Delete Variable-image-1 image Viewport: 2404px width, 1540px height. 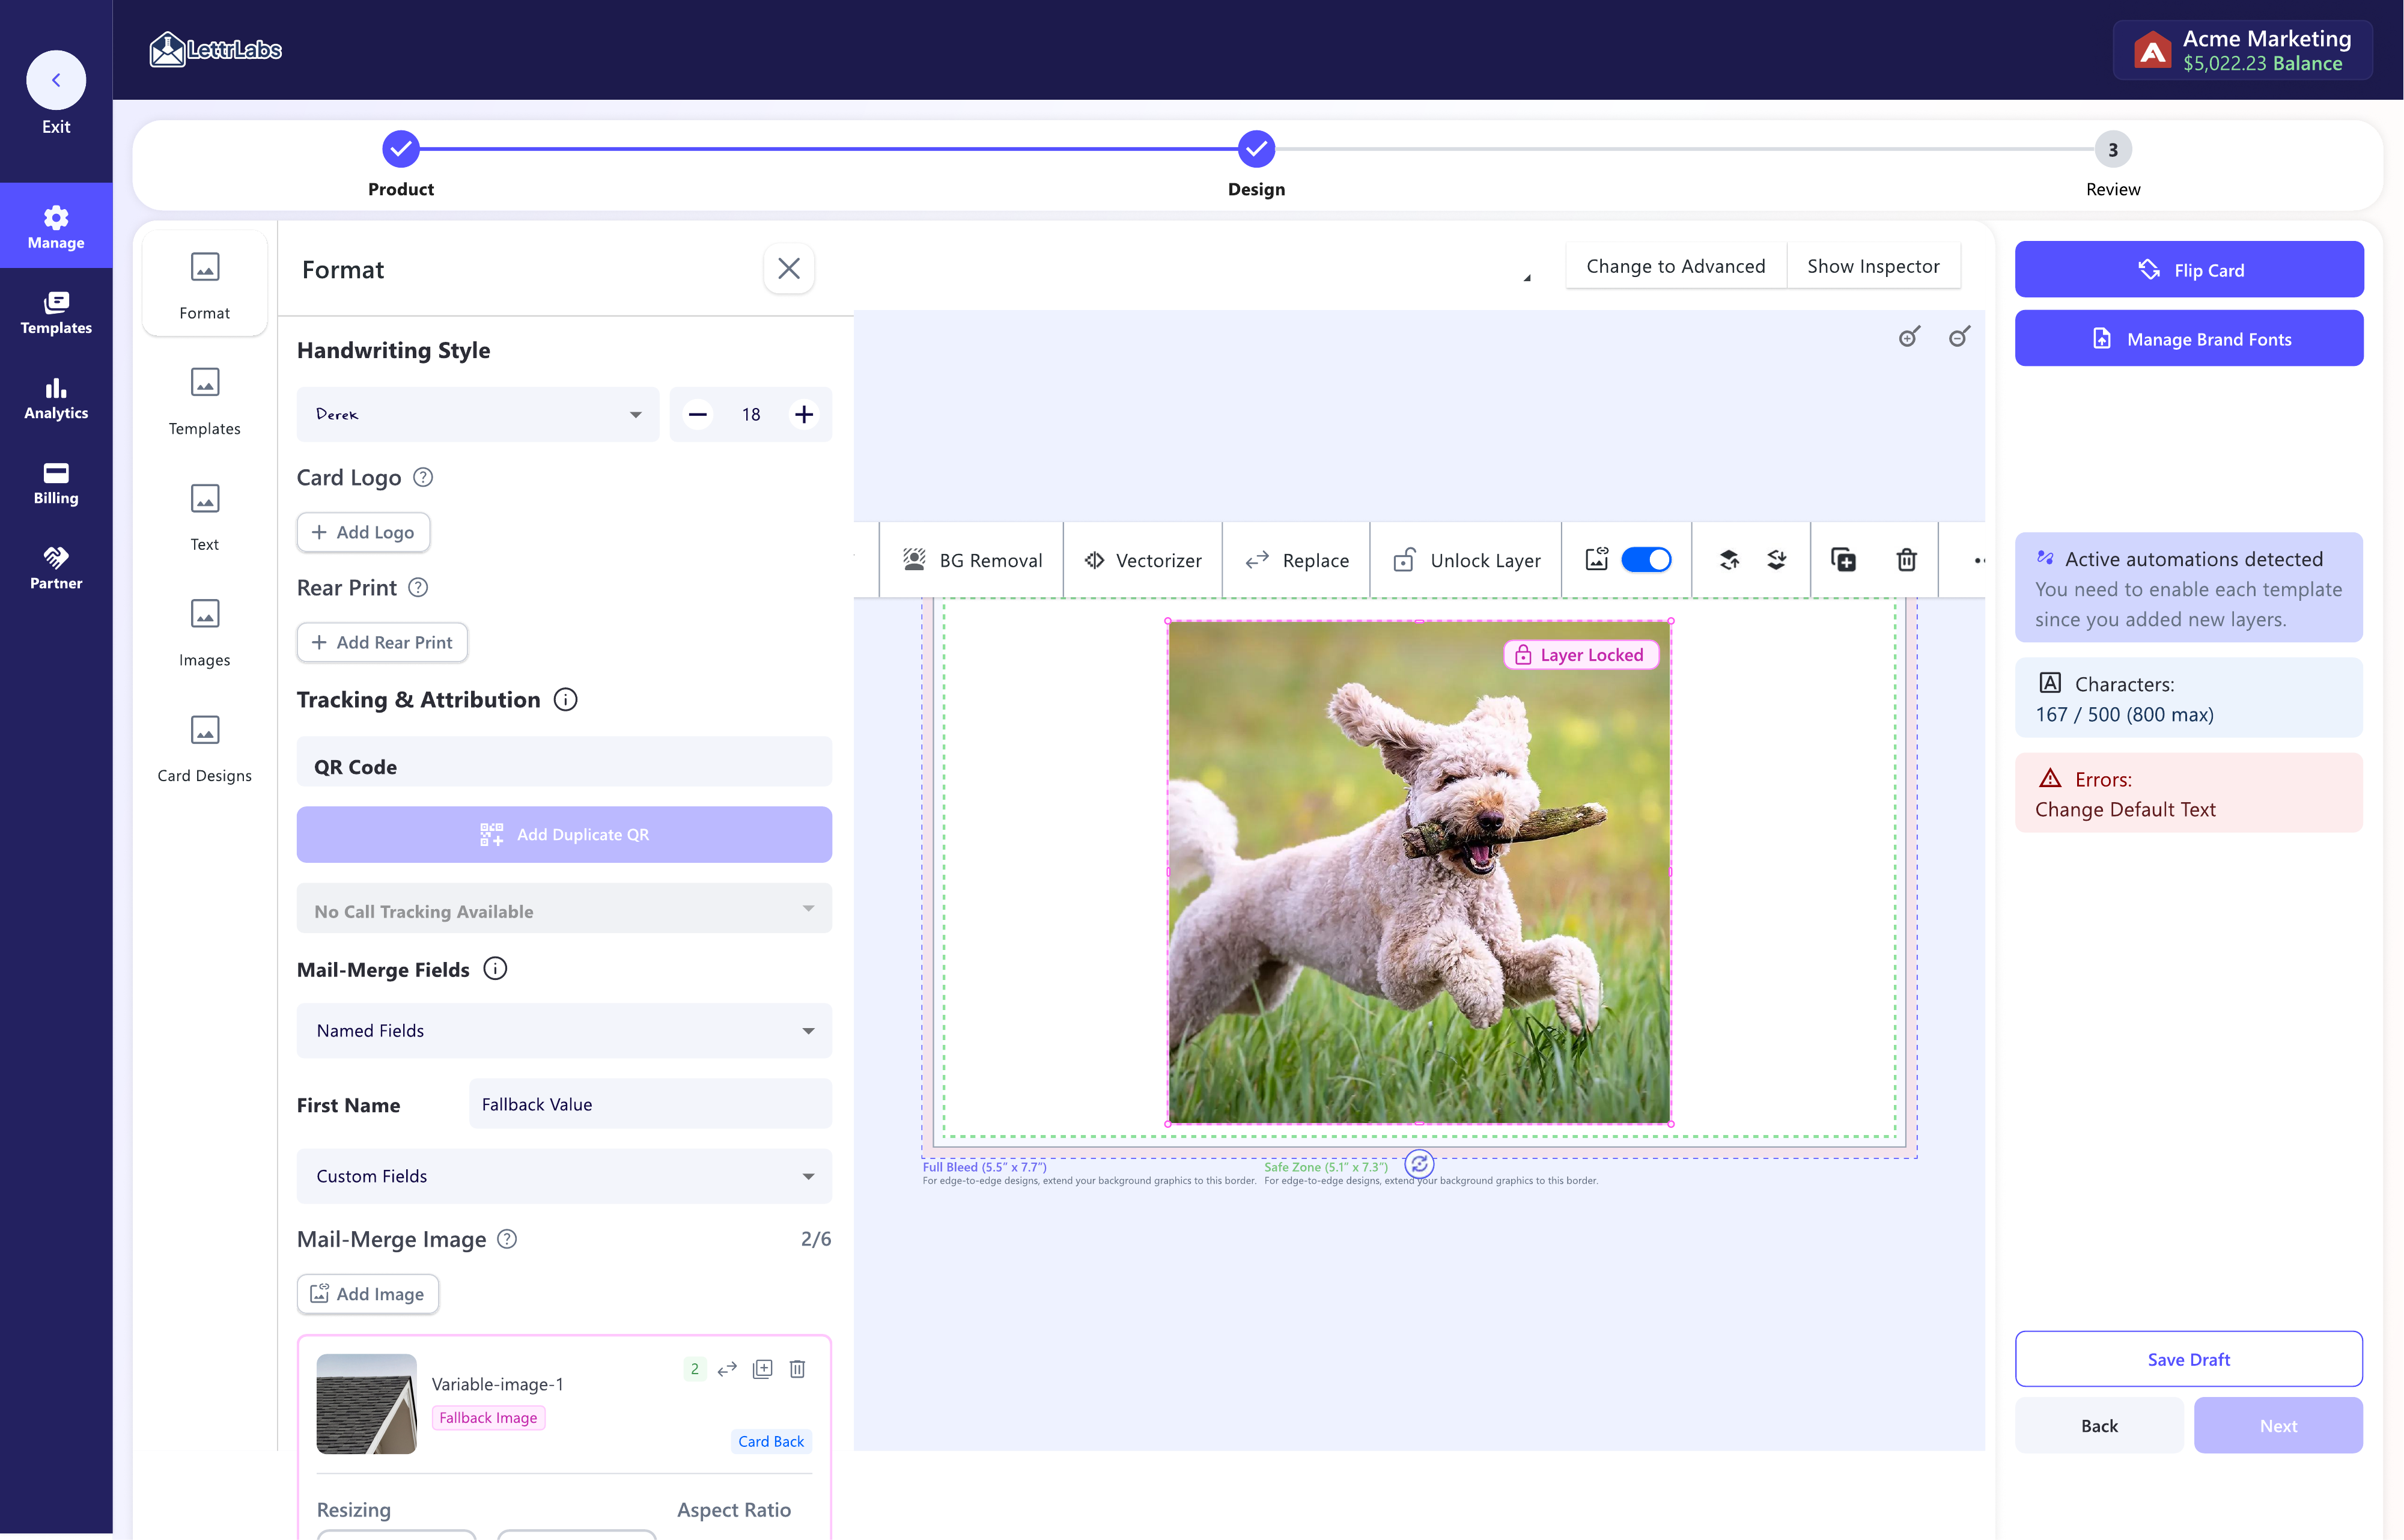coord(797,1369)
